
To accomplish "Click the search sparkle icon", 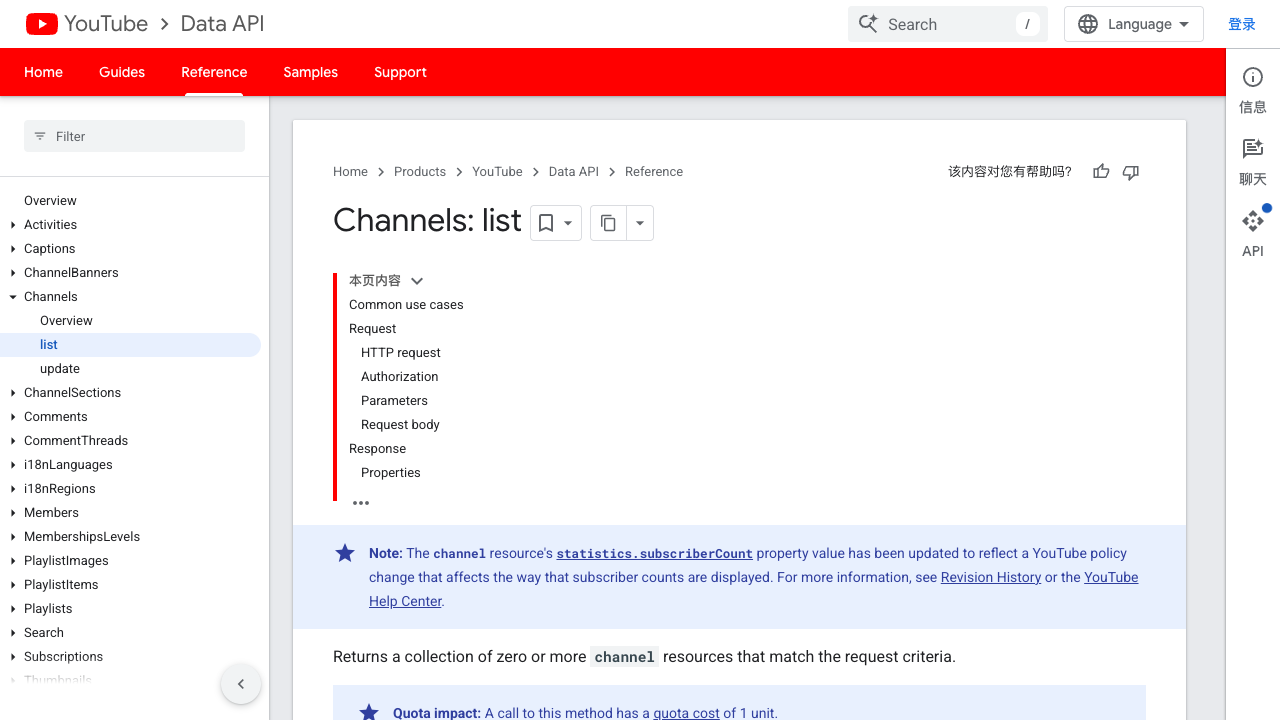I will [868, 24].
